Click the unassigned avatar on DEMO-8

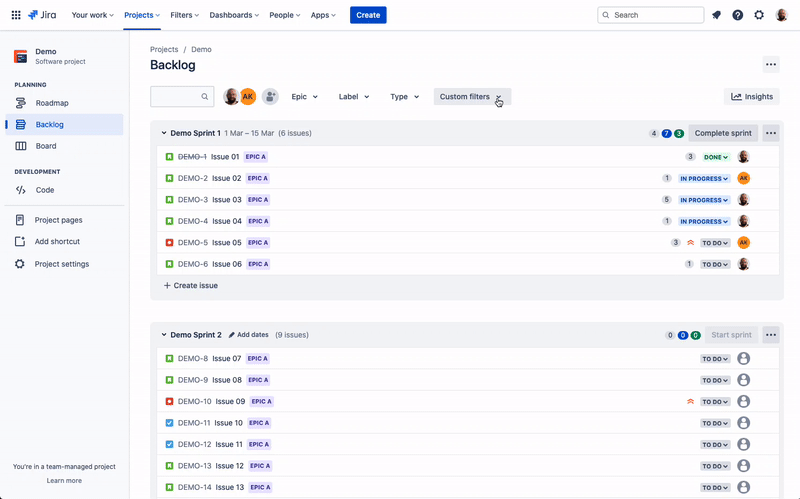click(x=744, y=359)
